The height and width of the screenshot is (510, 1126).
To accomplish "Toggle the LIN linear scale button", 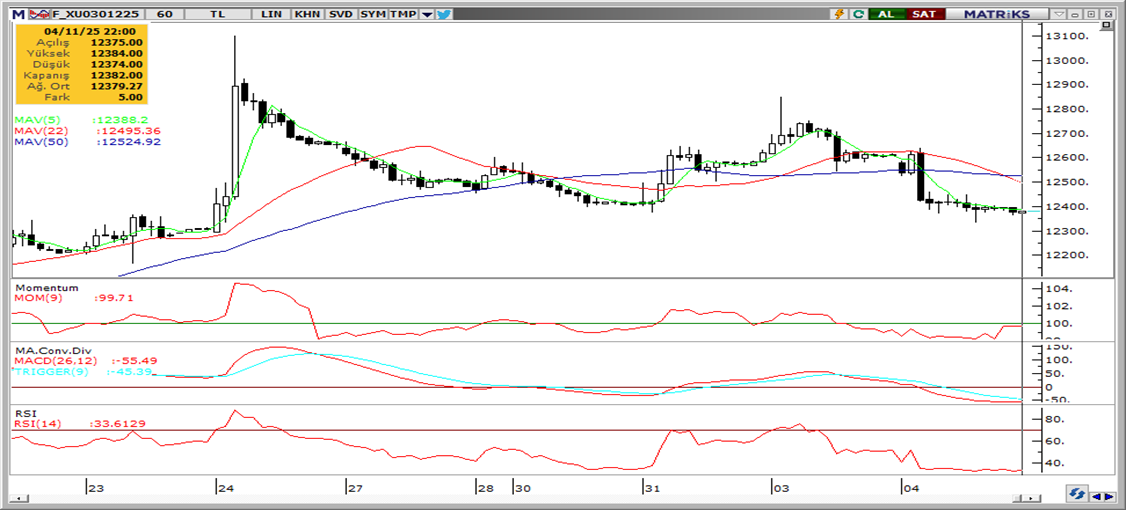I will 270,14.
